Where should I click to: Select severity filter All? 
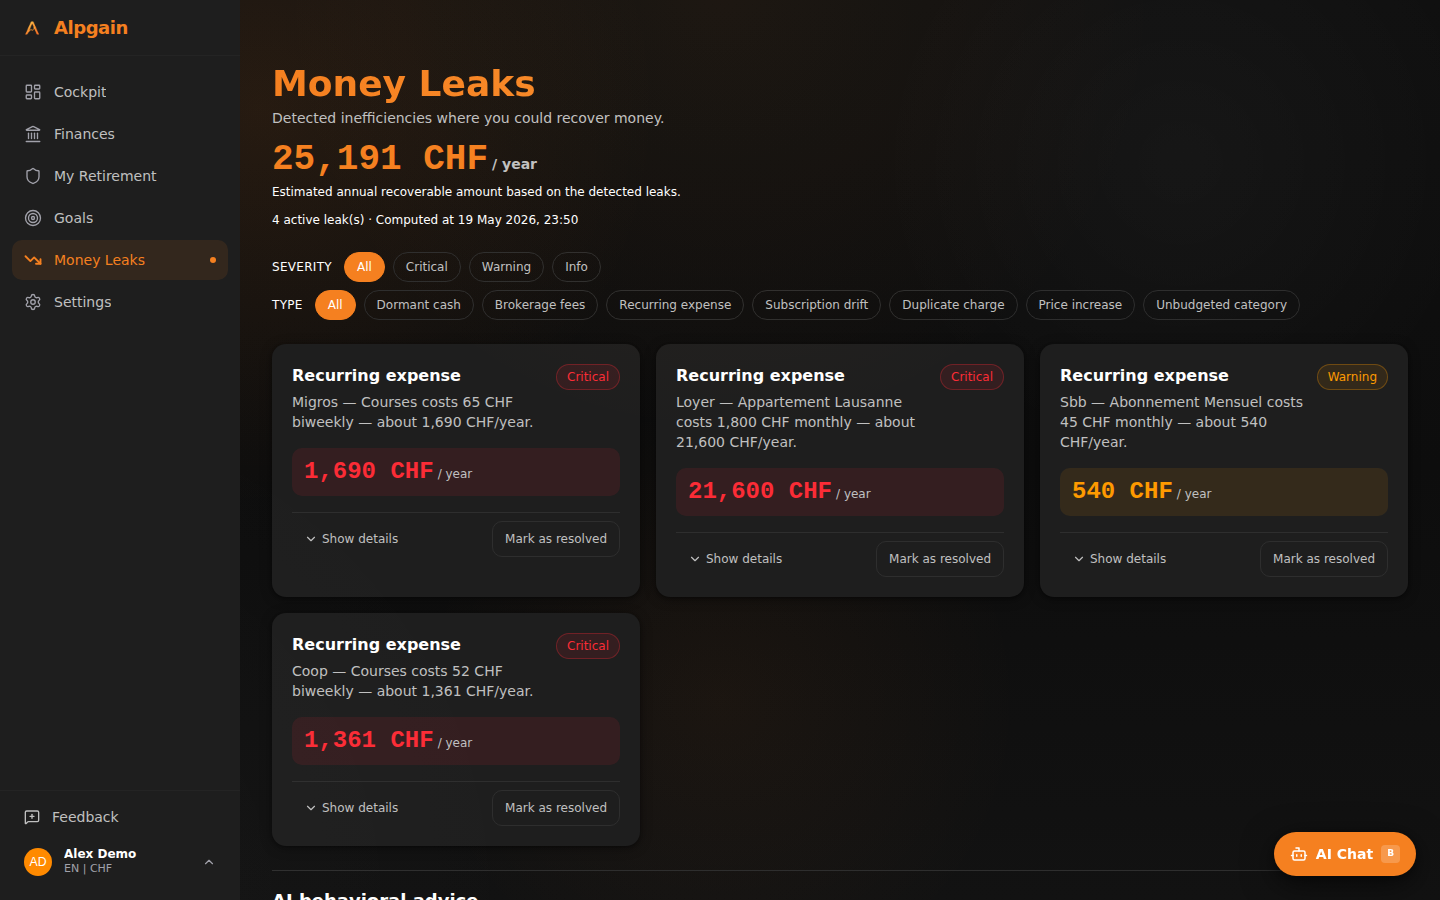pos(364,267)
